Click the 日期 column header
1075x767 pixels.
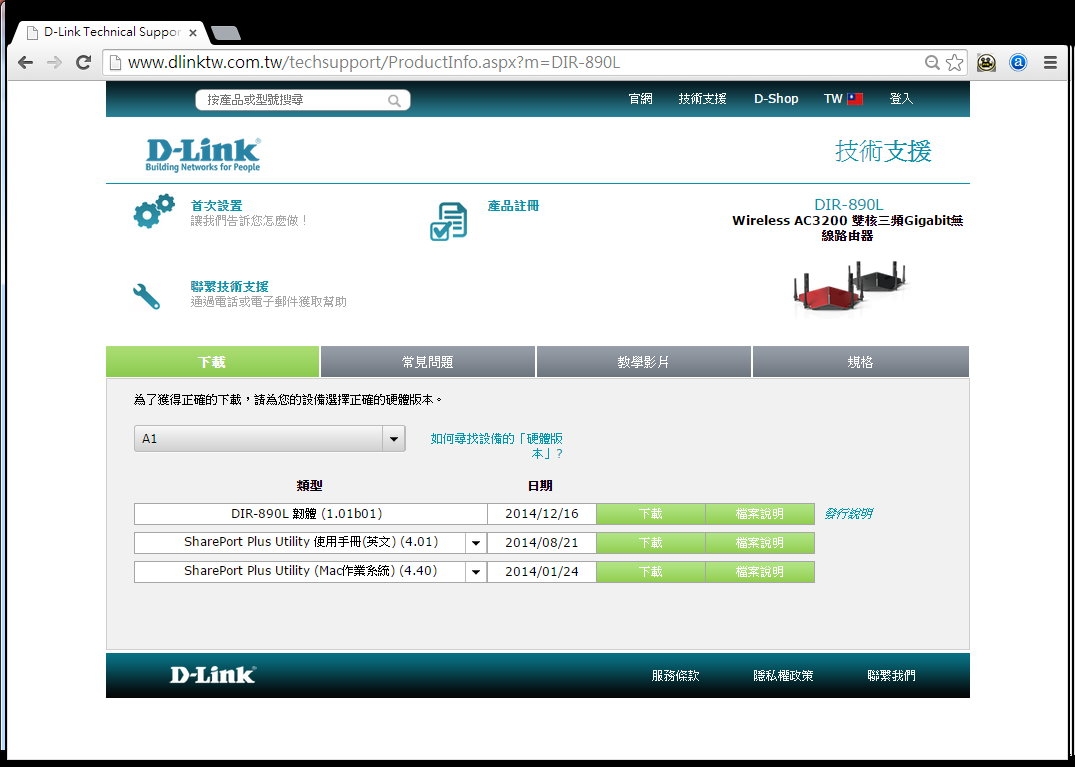(x=540, y=485)
